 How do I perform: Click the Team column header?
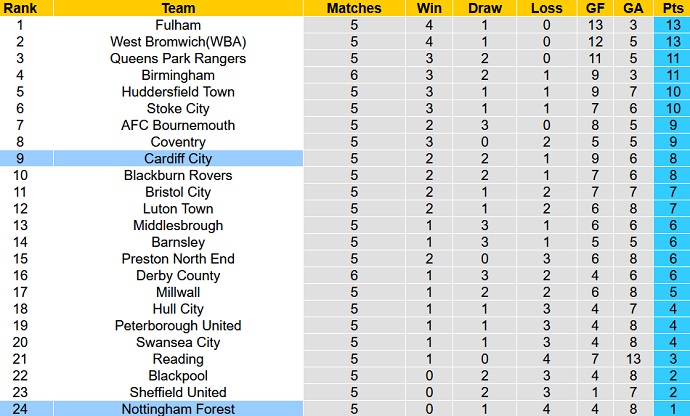coord(177,8)
